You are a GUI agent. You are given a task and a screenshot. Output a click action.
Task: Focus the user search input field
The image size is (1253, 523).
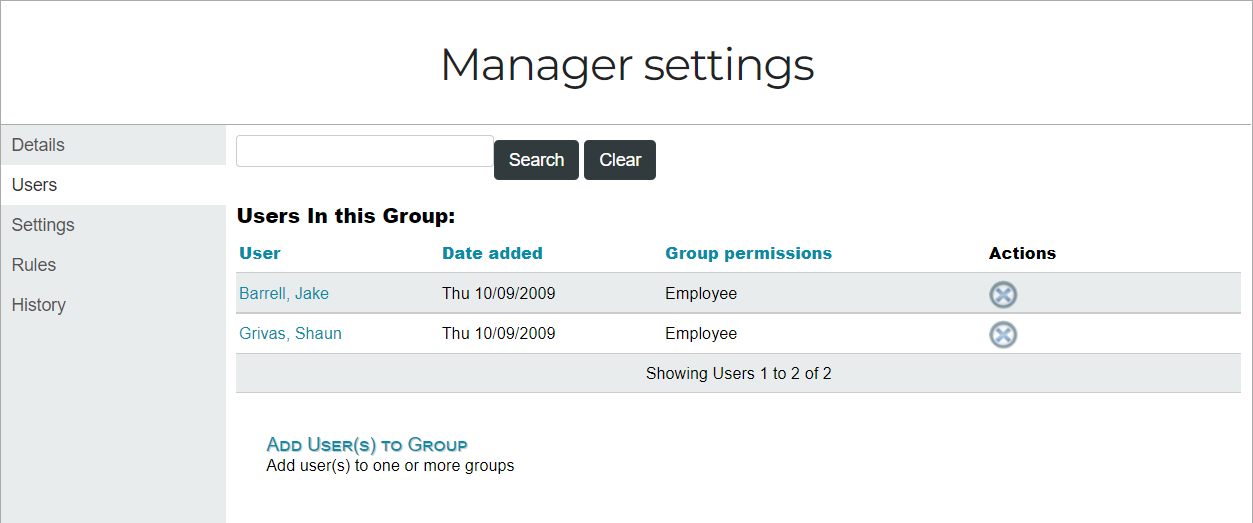point(365,151)
